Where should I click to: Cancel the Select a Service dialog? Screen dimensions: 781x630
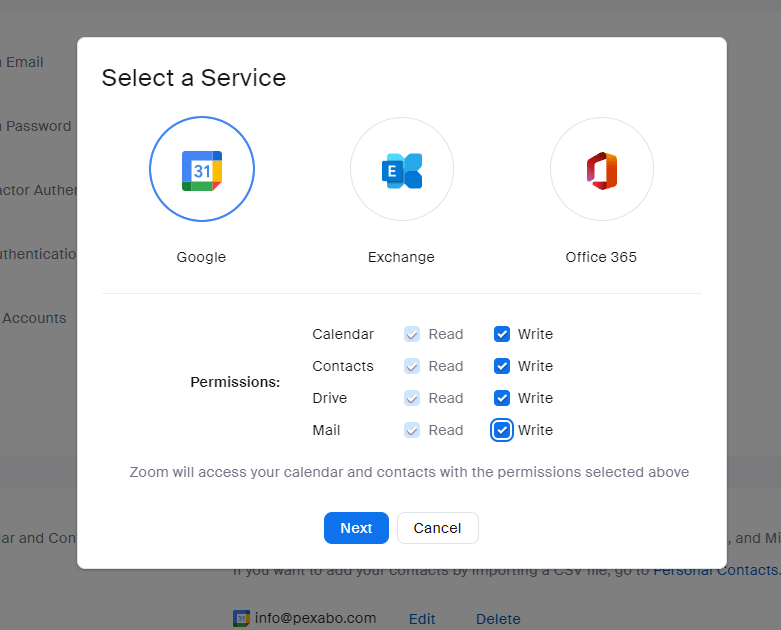coord(438,528)
